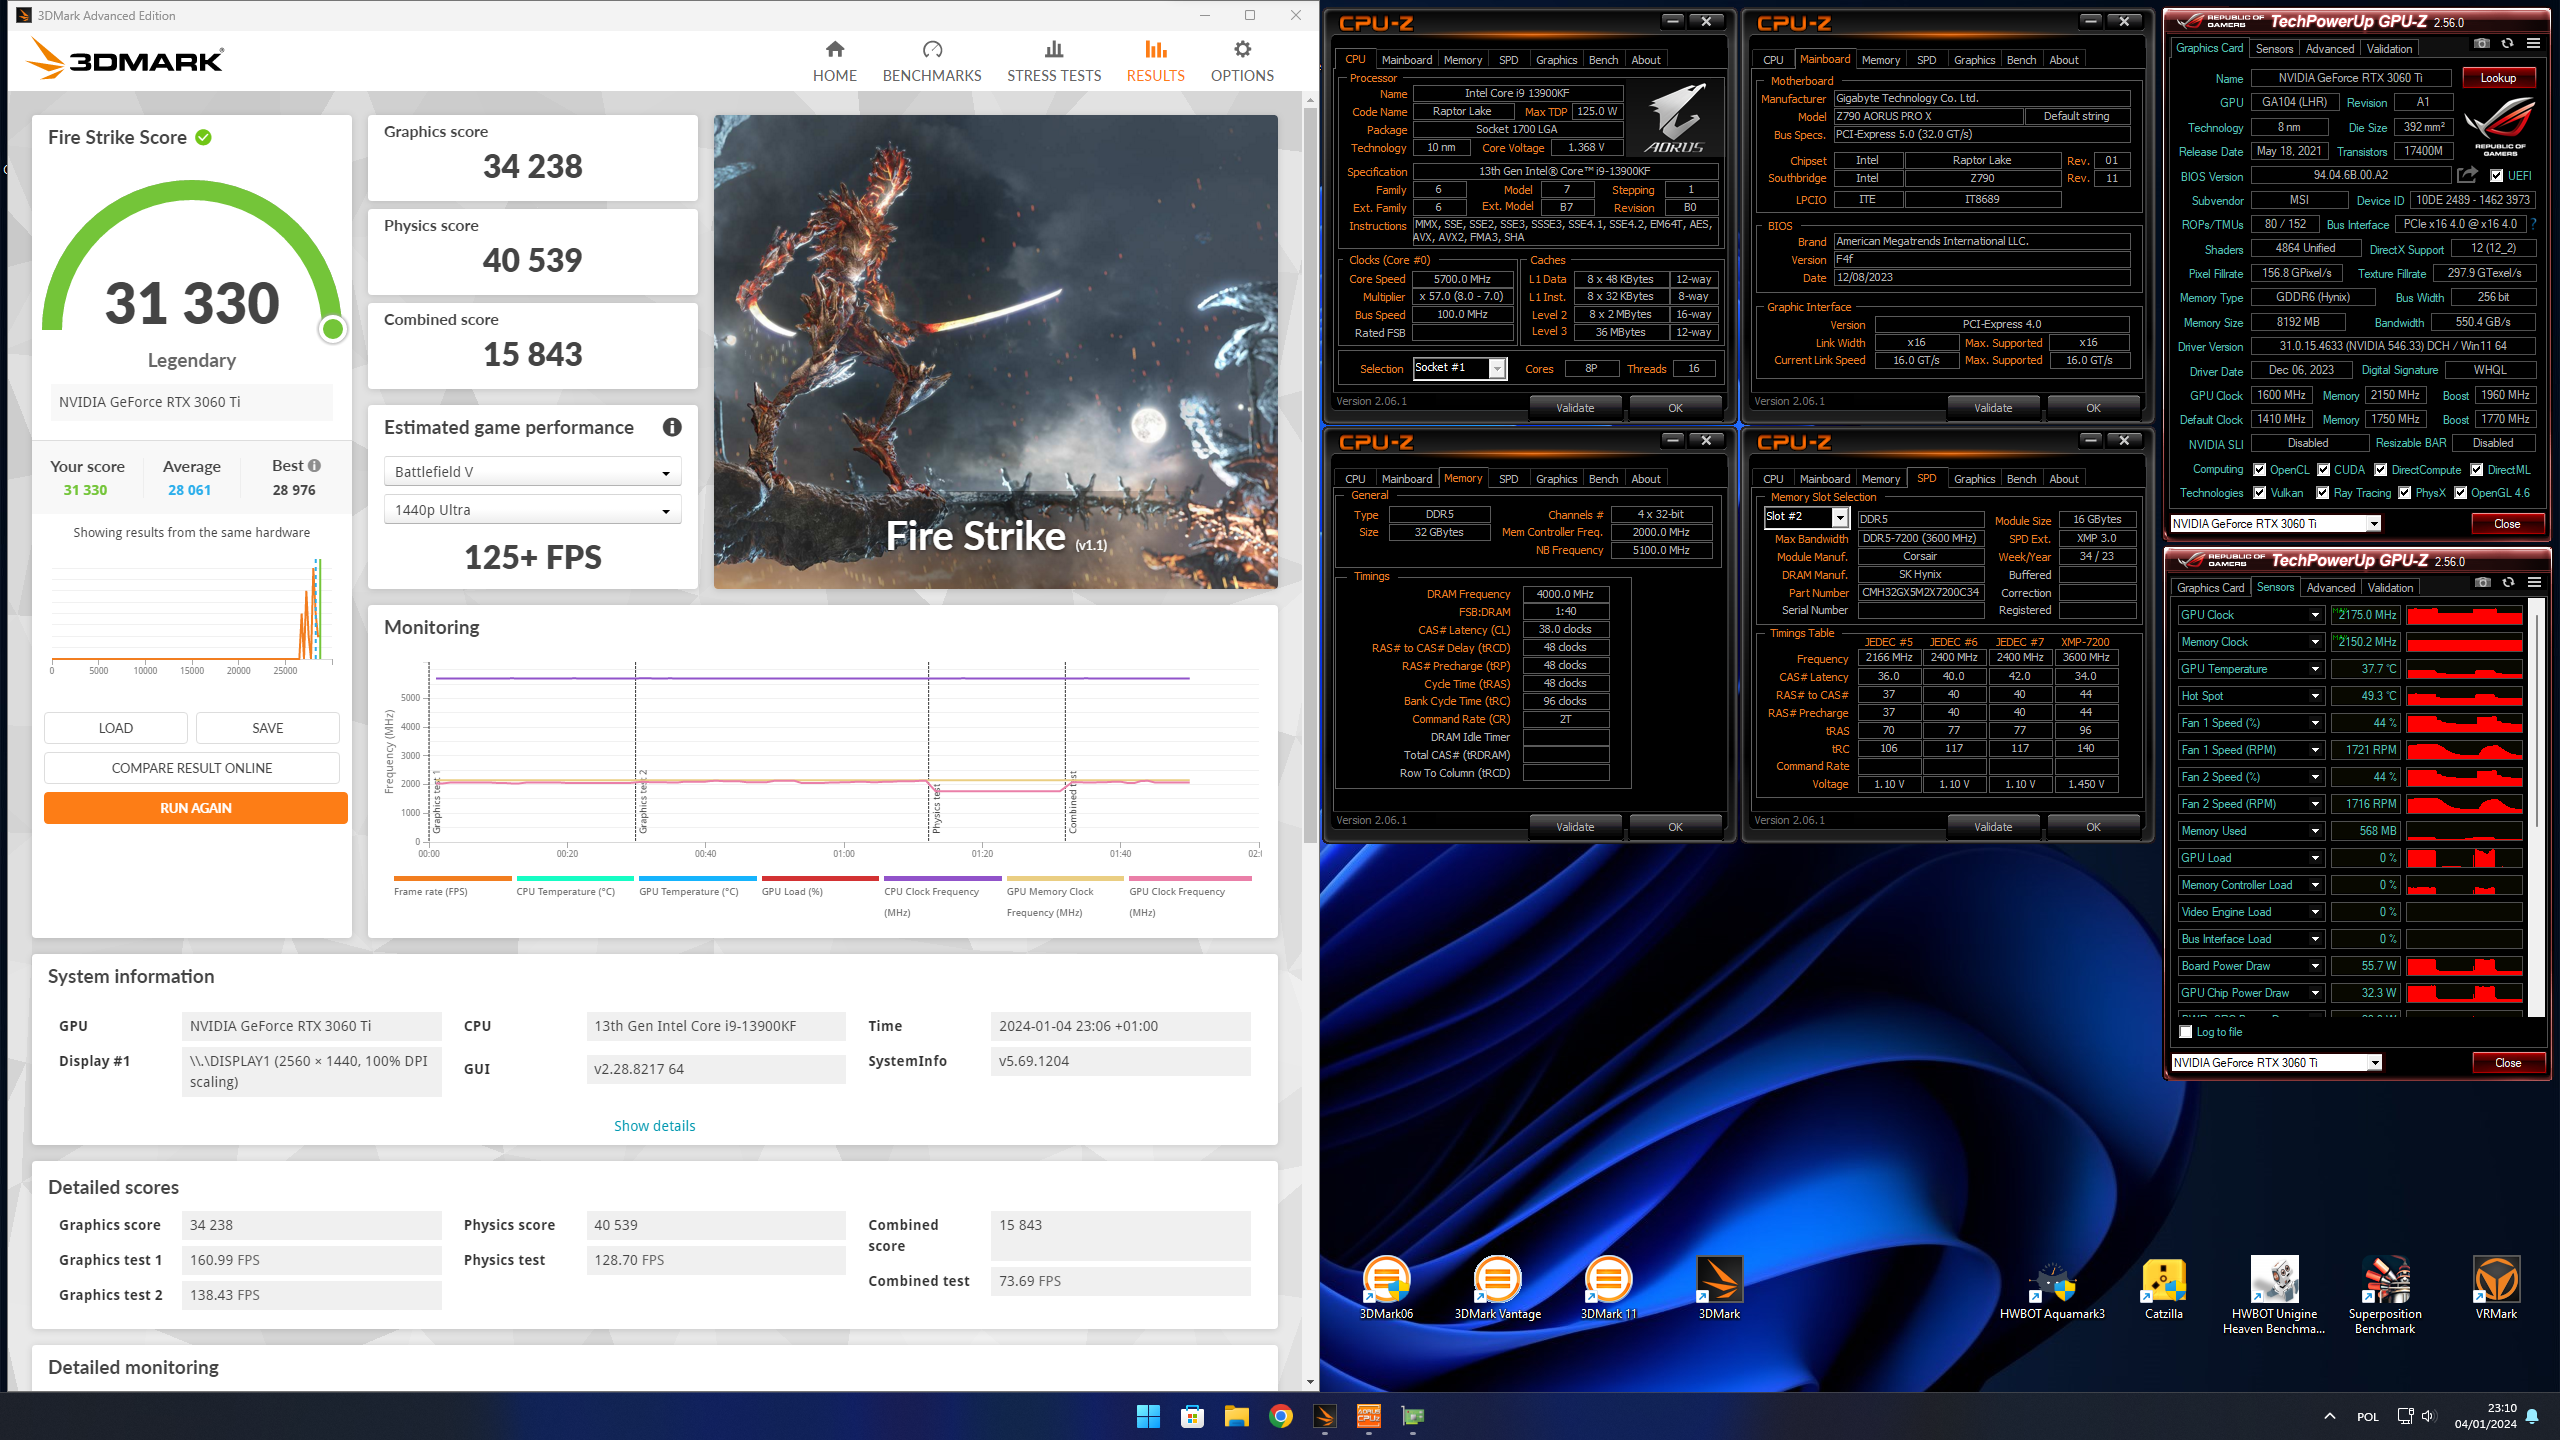Toggle the DirectML checkbox in GPU-Z
Screen dimensions: 2560x1440
[x=2477, y=470]
